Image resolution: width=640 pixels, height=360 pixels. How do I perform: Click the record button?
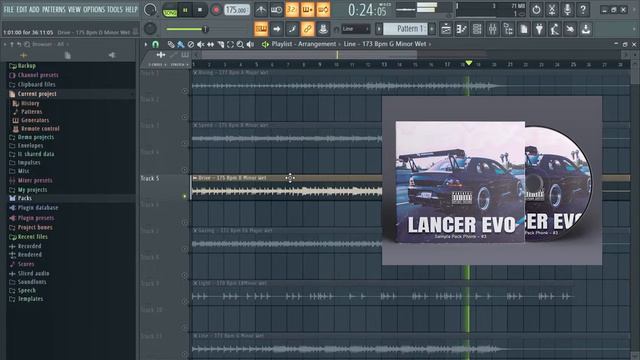click(216, 10)
